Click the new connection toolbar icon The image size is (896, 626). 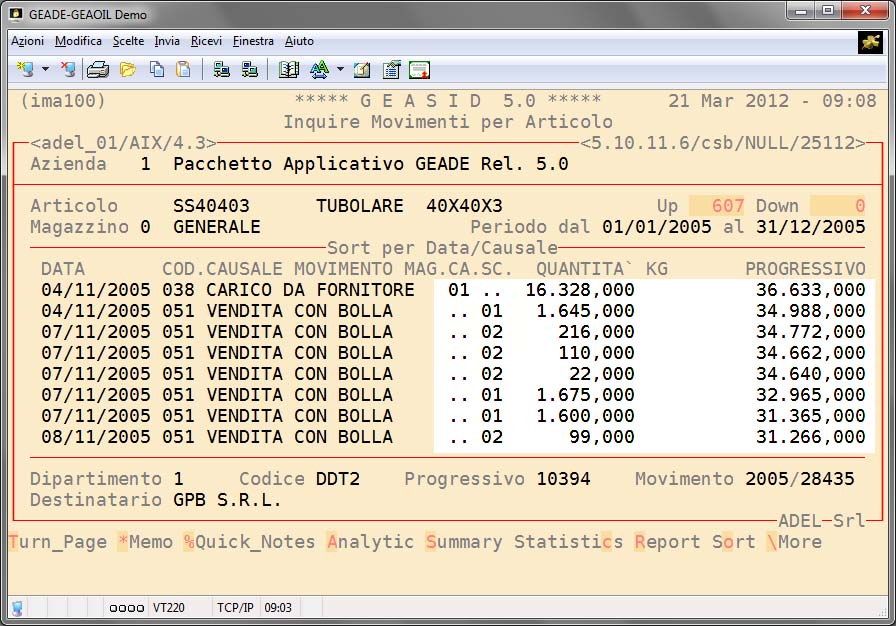(25, 70)
